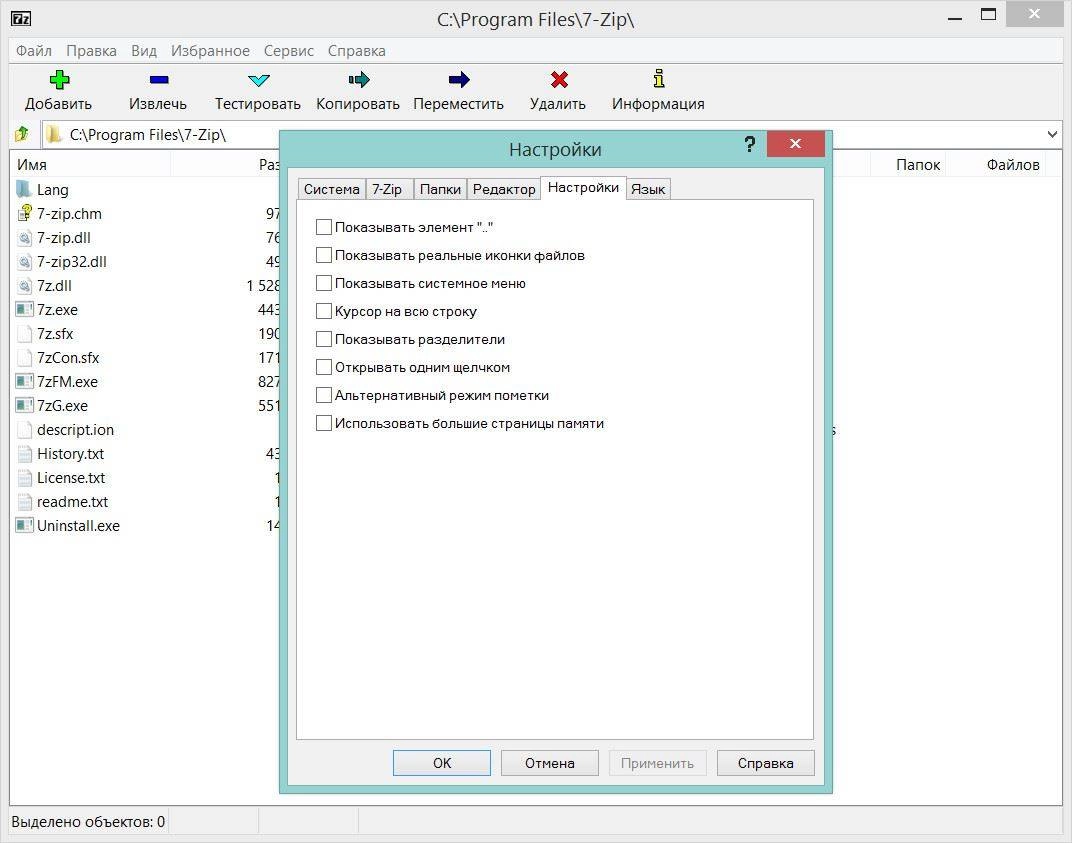Minimize the 7-Zip window
The height and width of the screenshot is (843, 1072).
pos(956,16)
